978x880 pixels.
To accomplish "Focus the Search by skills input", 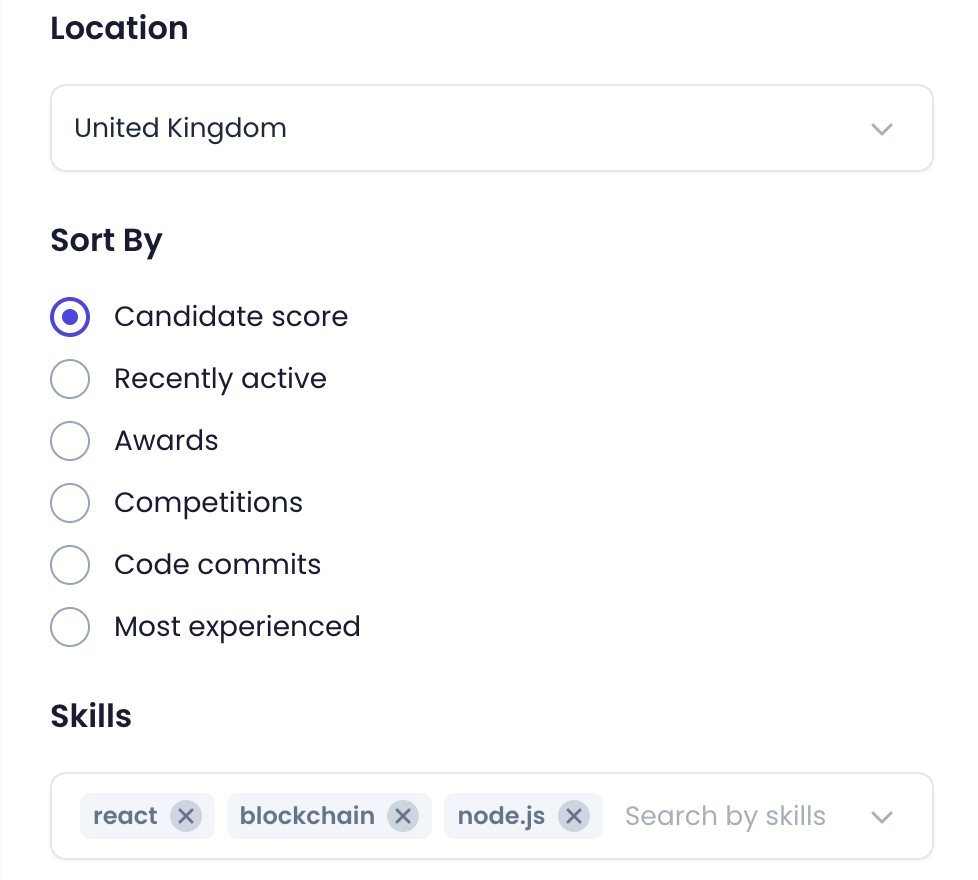I will tap(725, 816).
